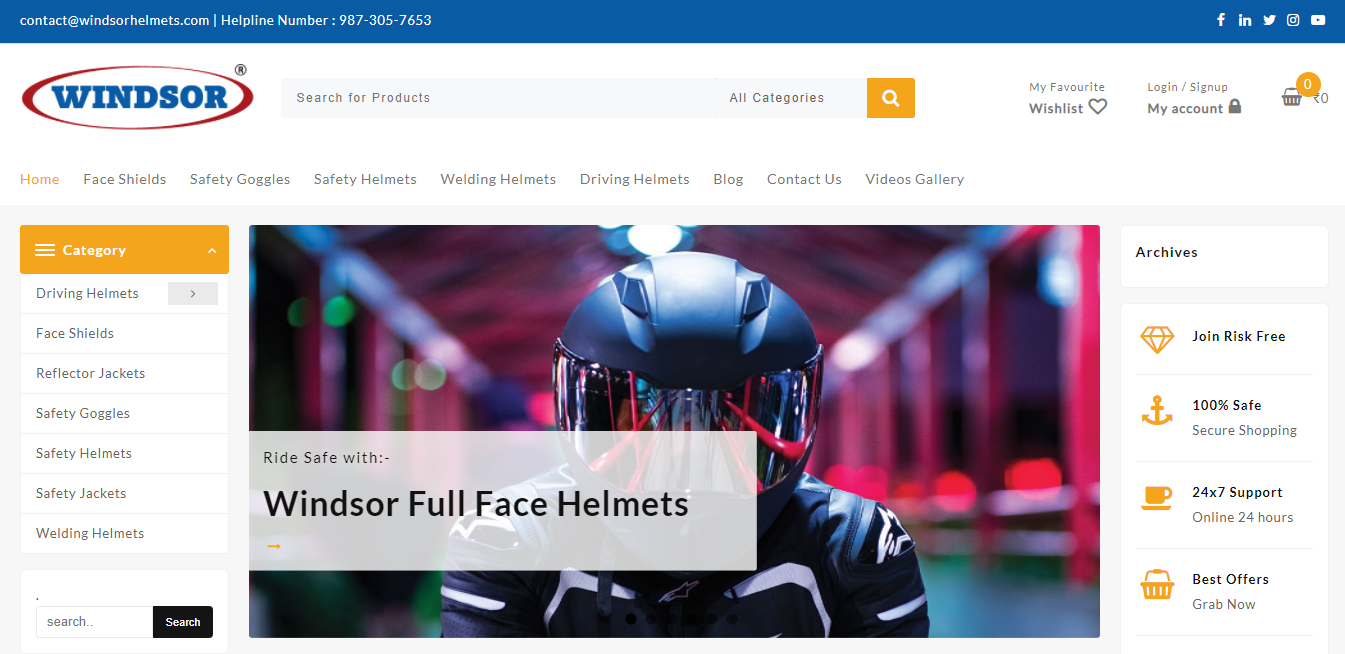This screenshot has width=1345, height=654.
Task: Expand the Driving Helmets submenu arrow
Action: (x=193, y=294)
